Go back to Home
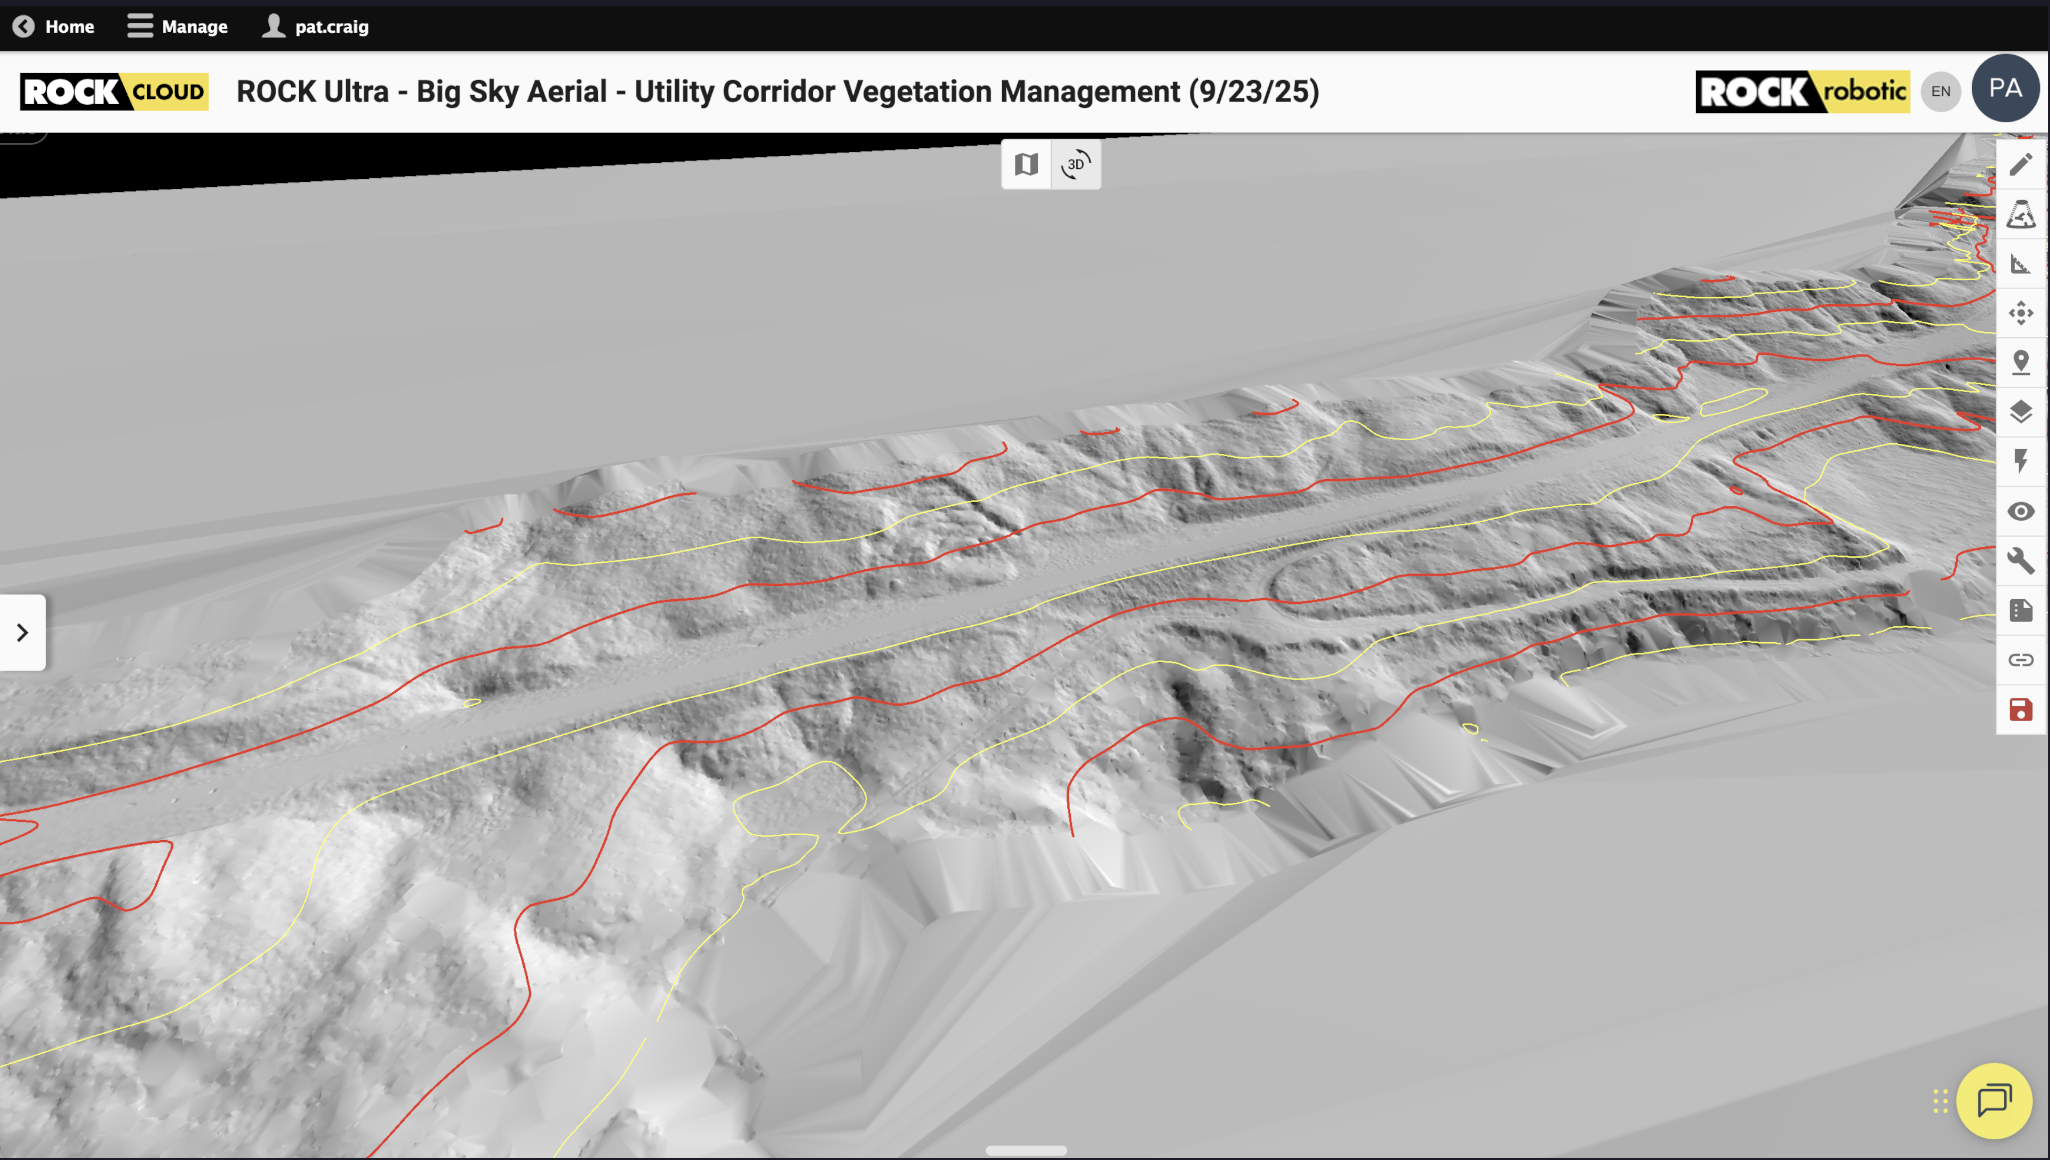The width and height of the screenshot is (2050, 1160). [54, 26]
